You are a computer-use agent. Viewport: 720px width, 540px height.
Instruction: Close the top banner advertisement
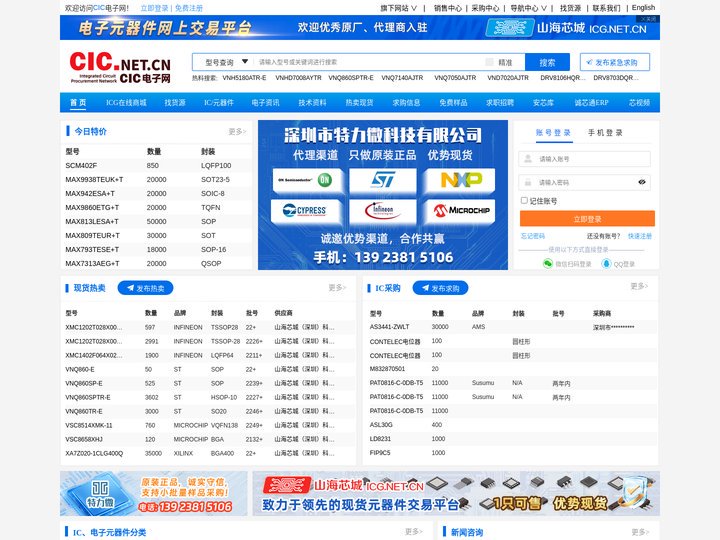coord(649,19)
